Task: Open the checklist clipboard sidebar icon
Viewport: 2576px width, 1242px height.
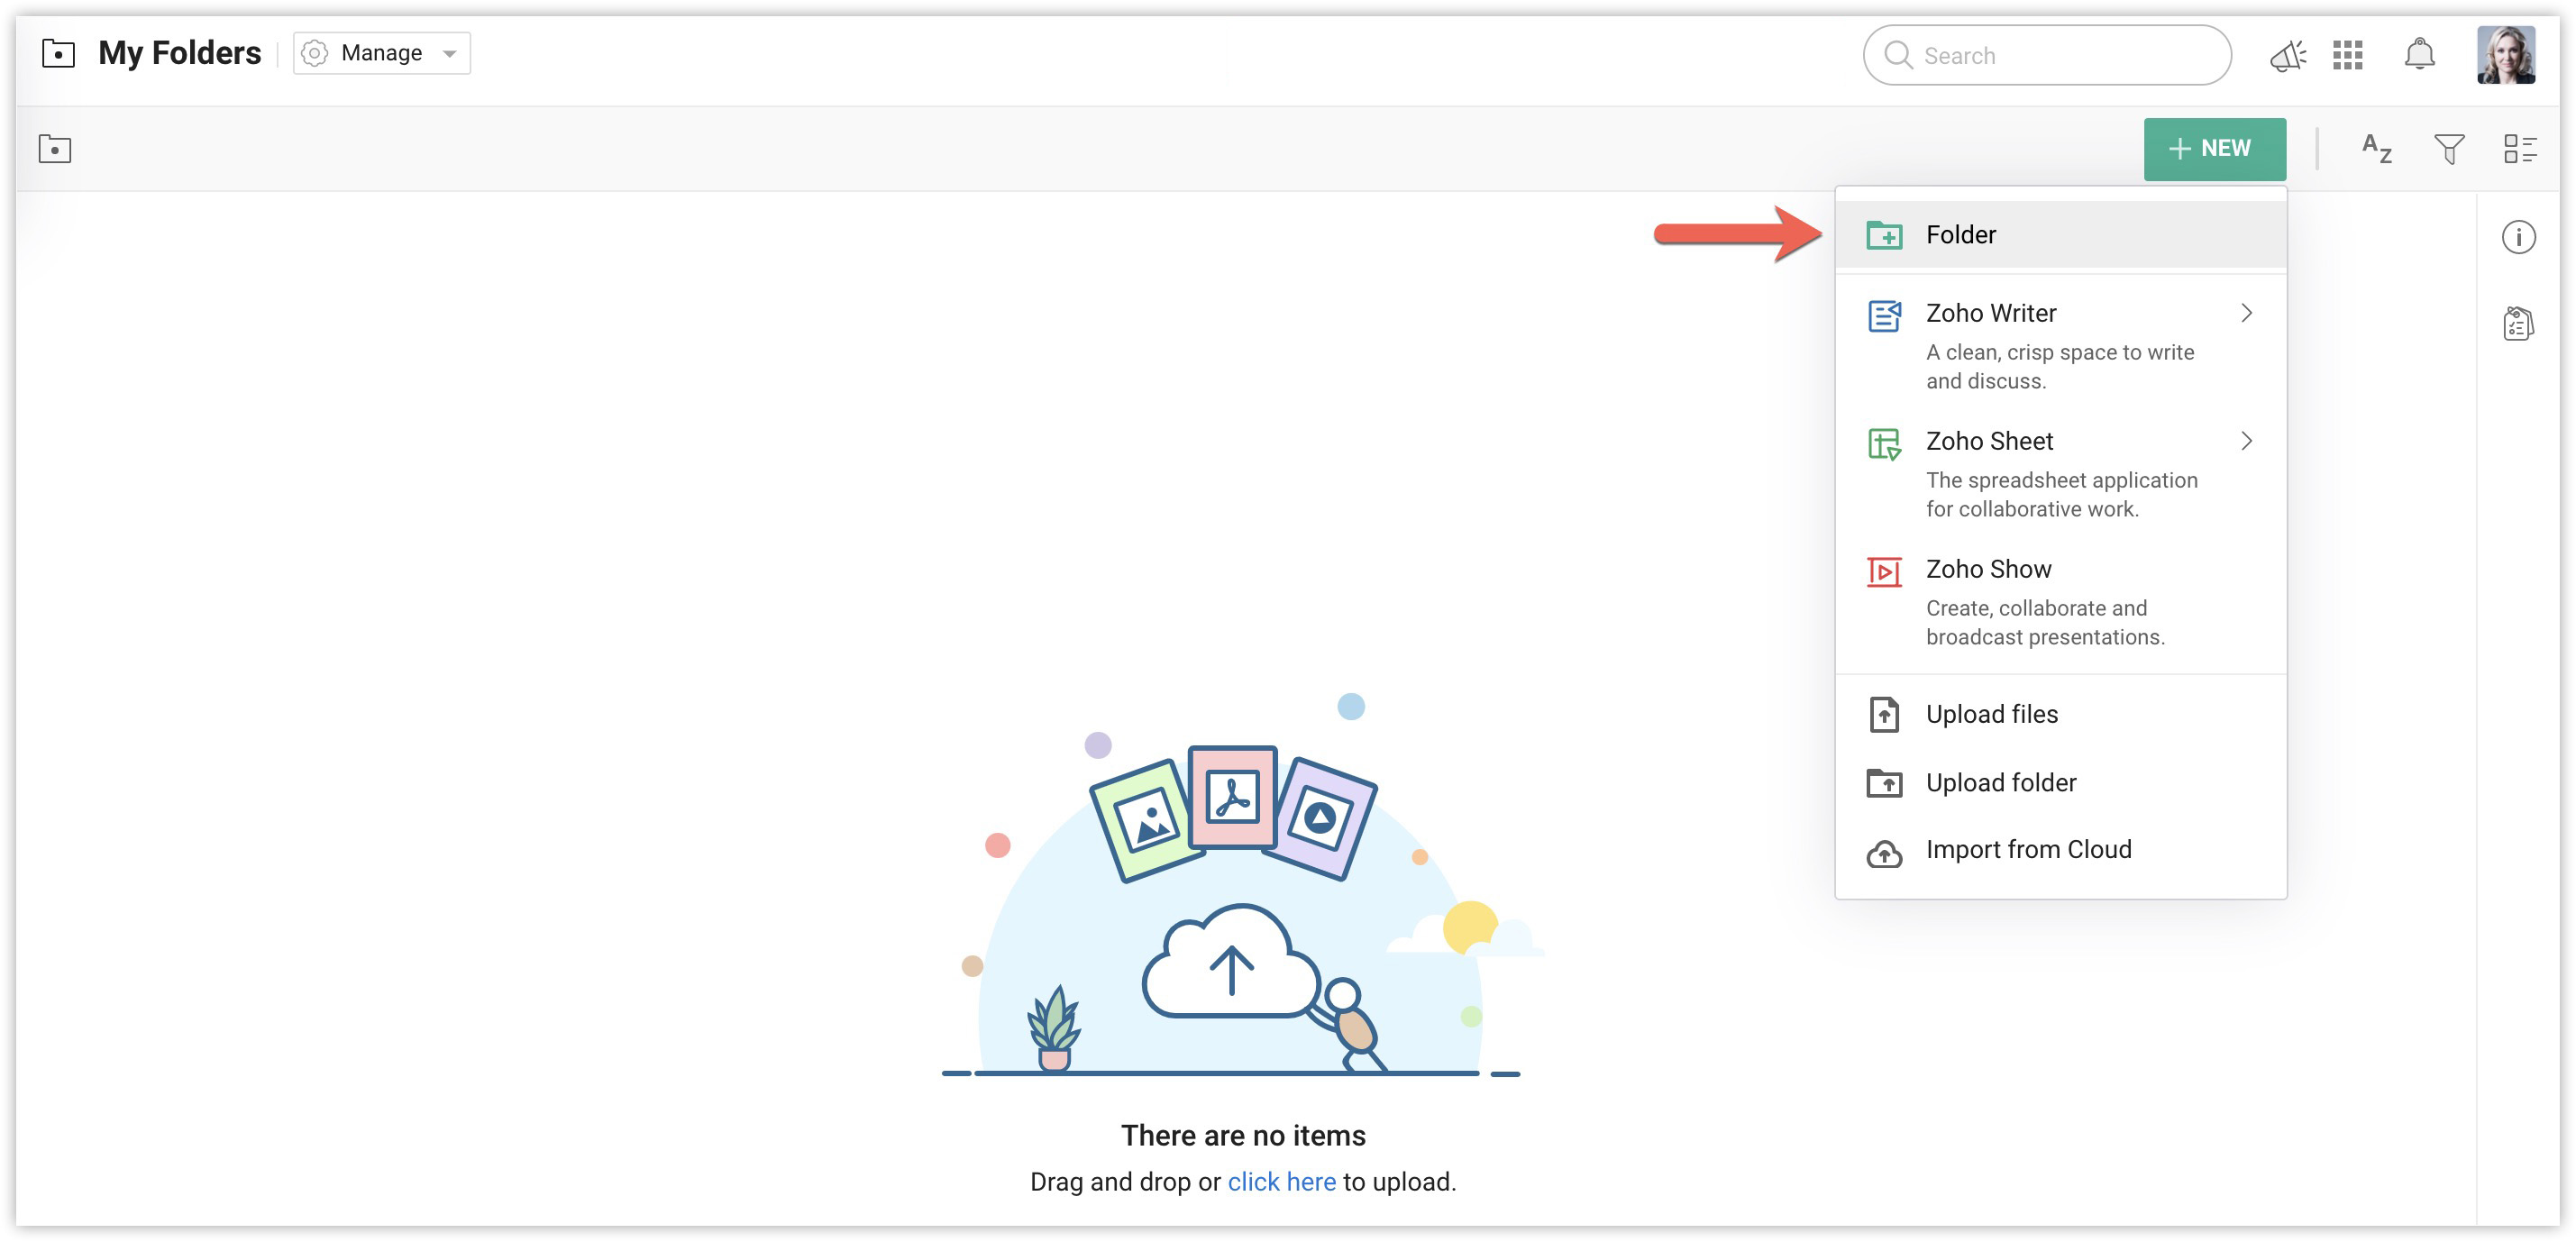Action: point(2518,324)
